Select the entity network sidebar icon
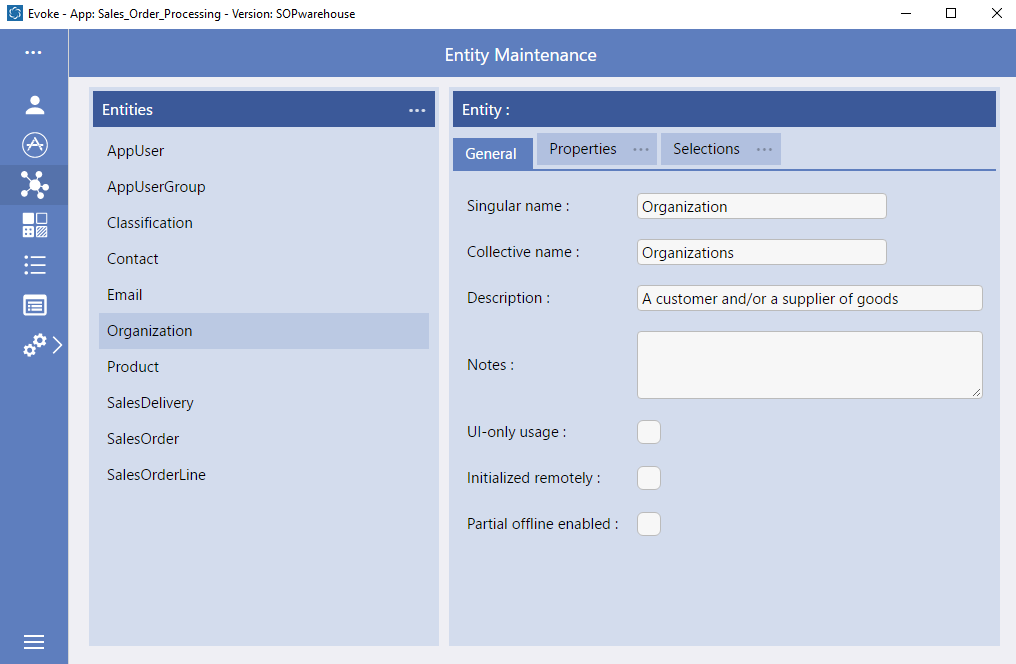Viewport: 1016px width, 664px height. [34, 185]
